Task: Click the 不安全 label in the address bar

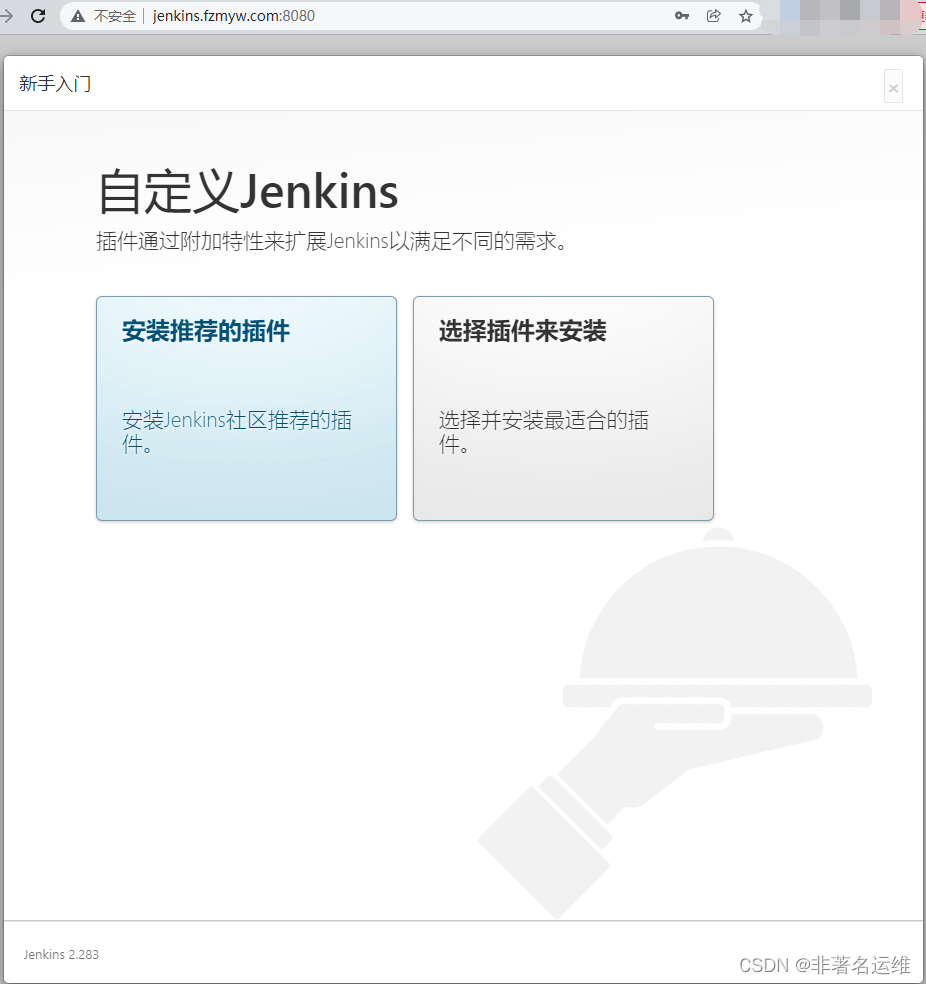Action: [x=115, y=16]
